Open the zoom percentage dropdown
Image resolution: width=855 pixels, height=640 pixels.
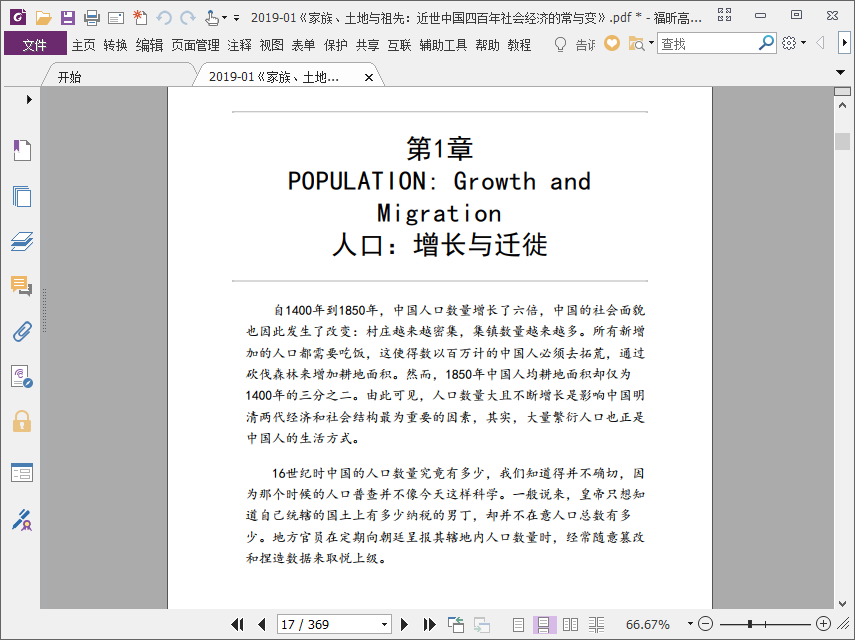(690, 625)
